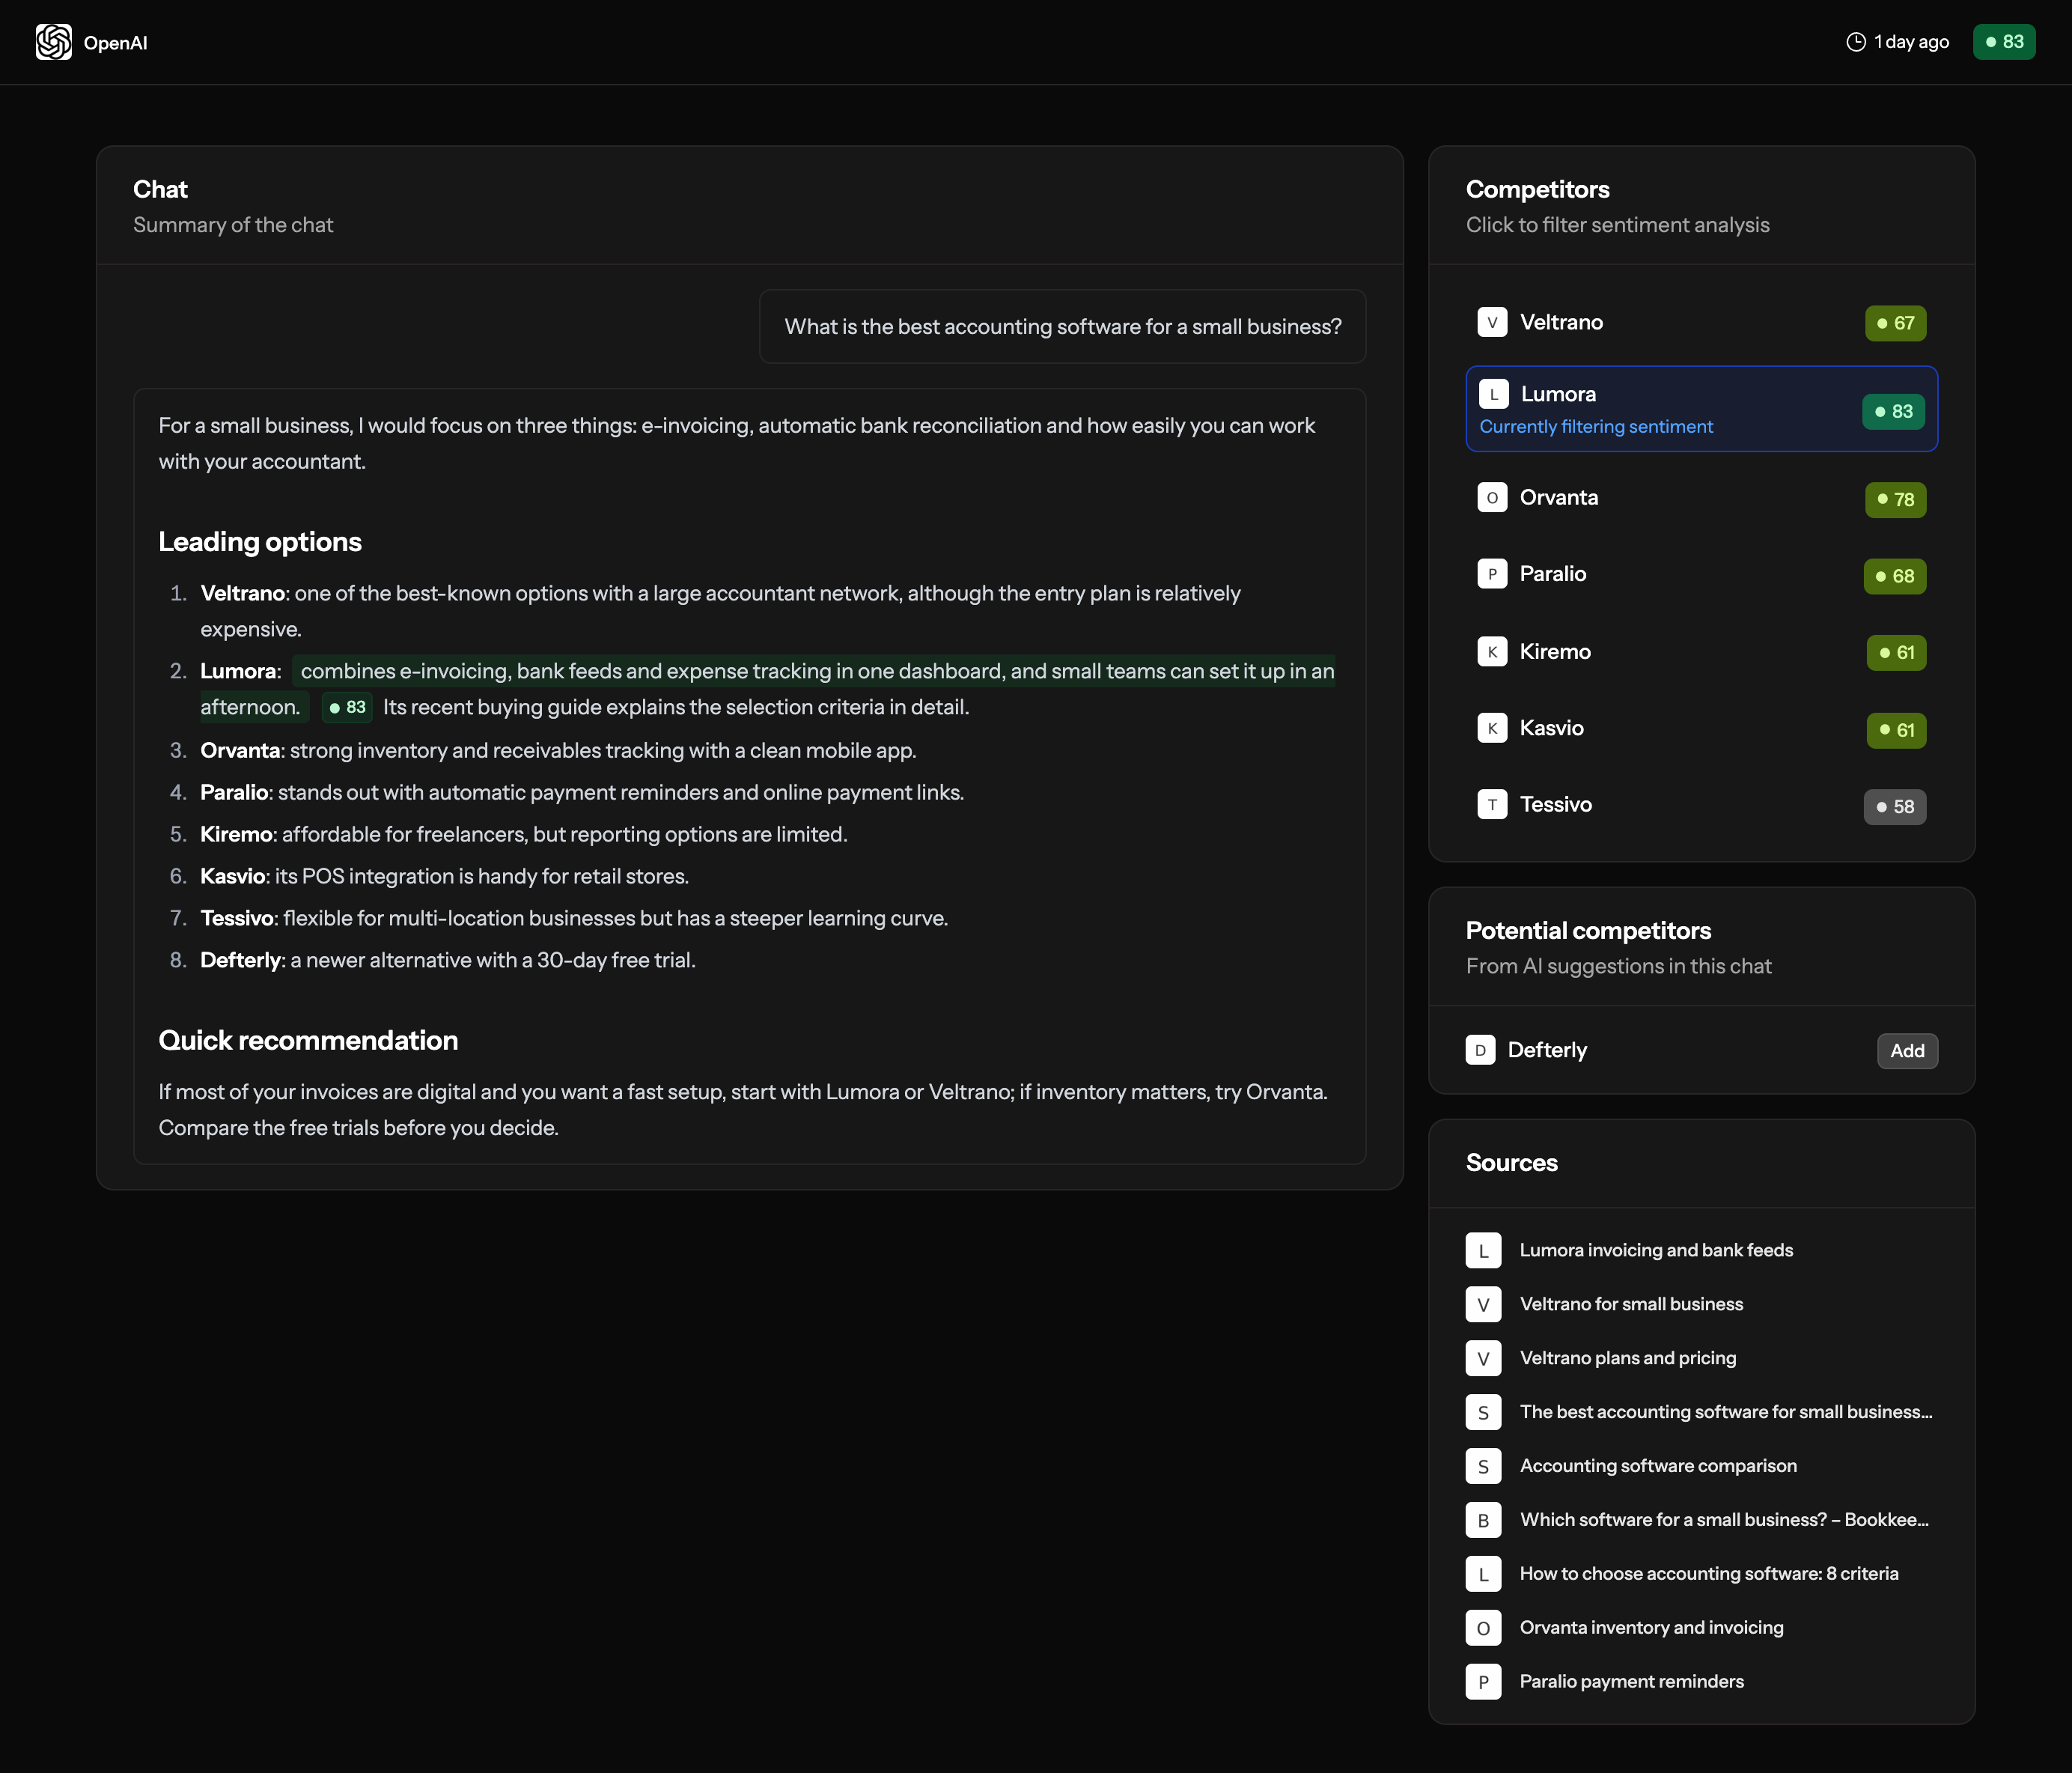The height and width of the screenshot is (1773, 2072).
Task: Click the Paralio P avatar in Competitors
Action: pyautogui.click(x=1492, y=574)
